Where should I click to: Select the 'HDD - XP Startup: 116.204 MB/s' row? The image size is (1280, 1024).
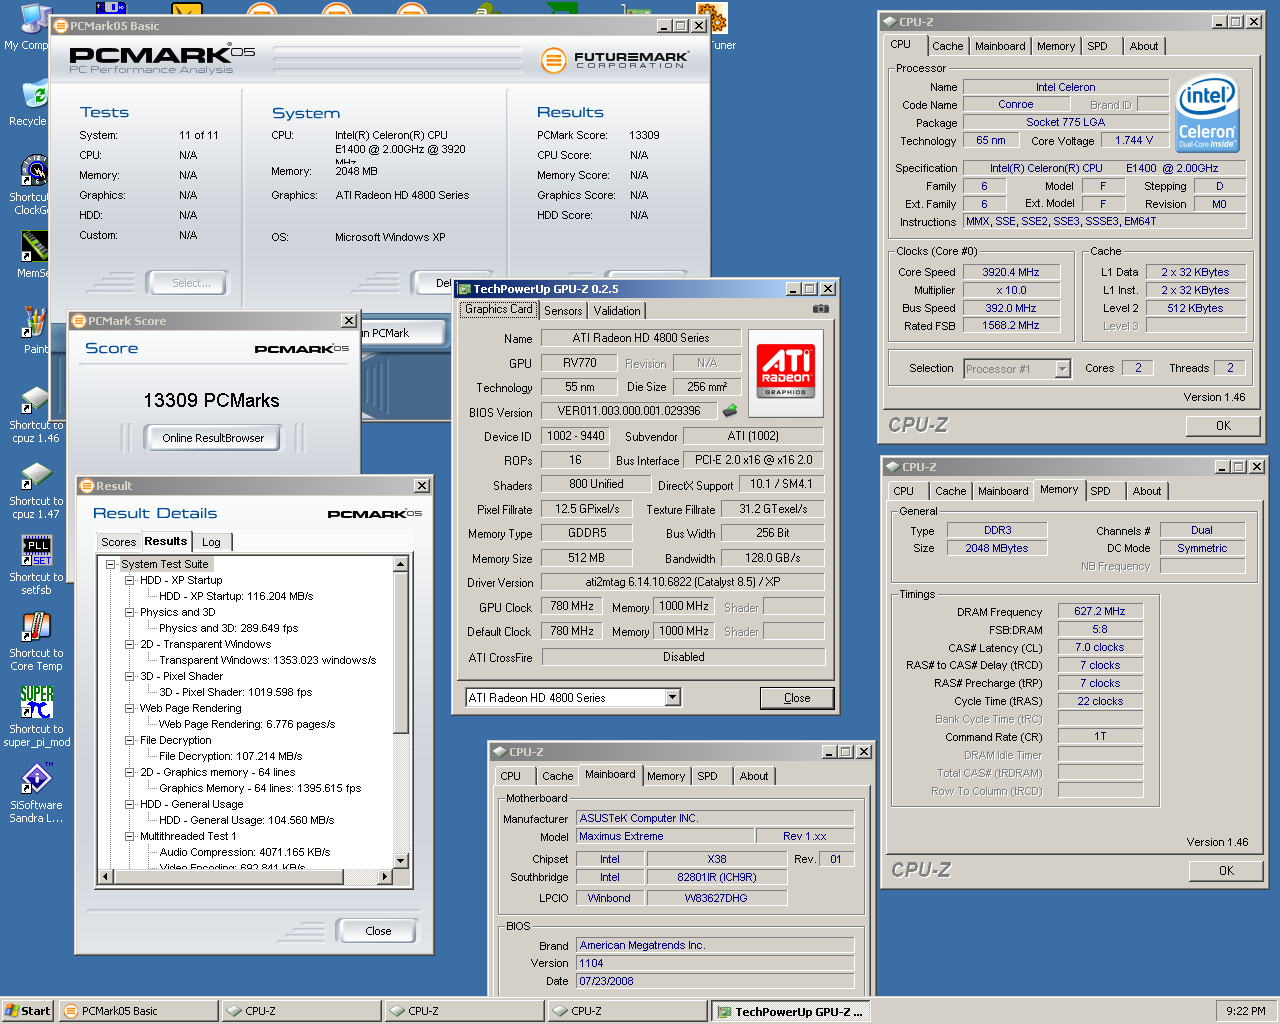tap(236, 596)
